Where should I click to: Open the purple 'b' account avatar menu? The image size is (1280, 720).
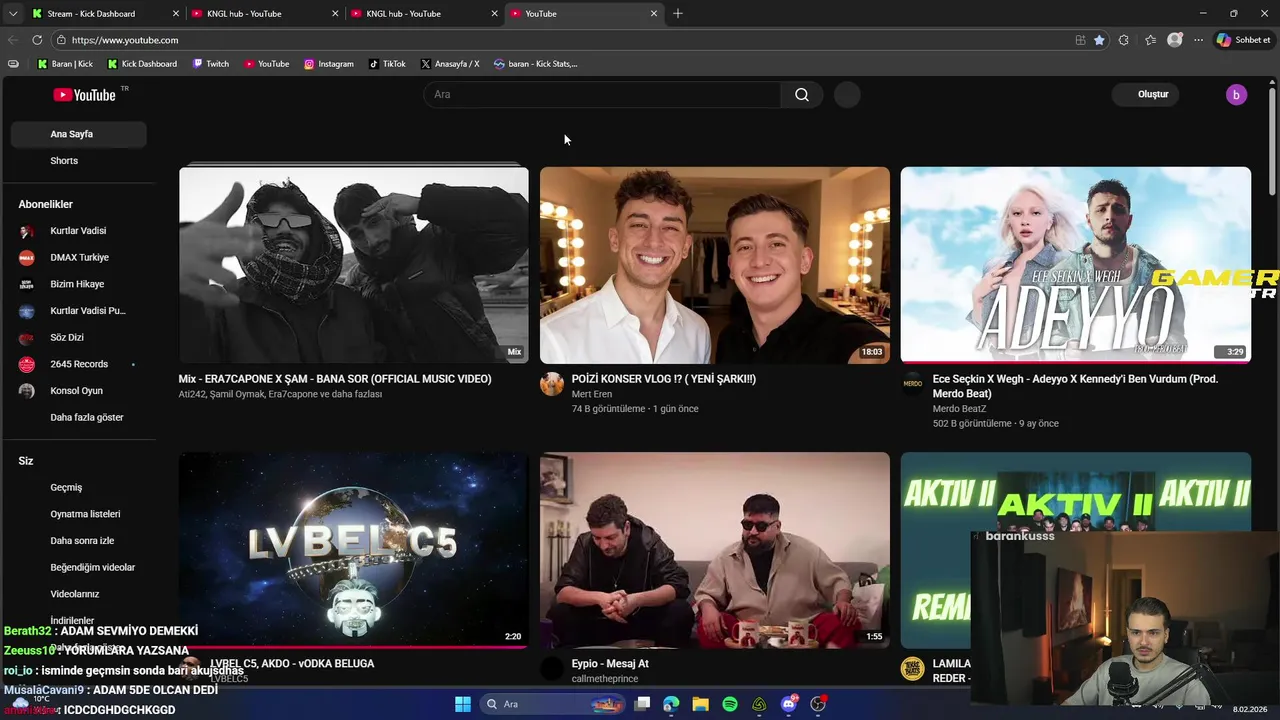tap(1236, 94)
